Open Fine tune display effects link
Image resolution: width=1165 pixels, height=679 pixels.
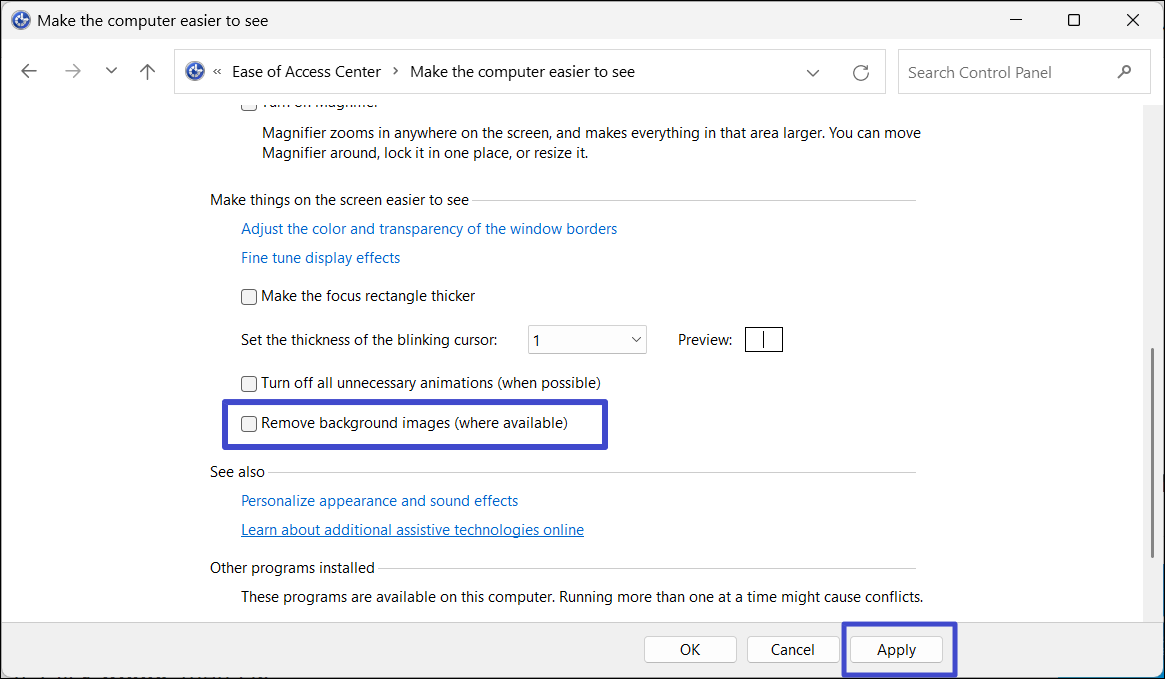point(320,258)
